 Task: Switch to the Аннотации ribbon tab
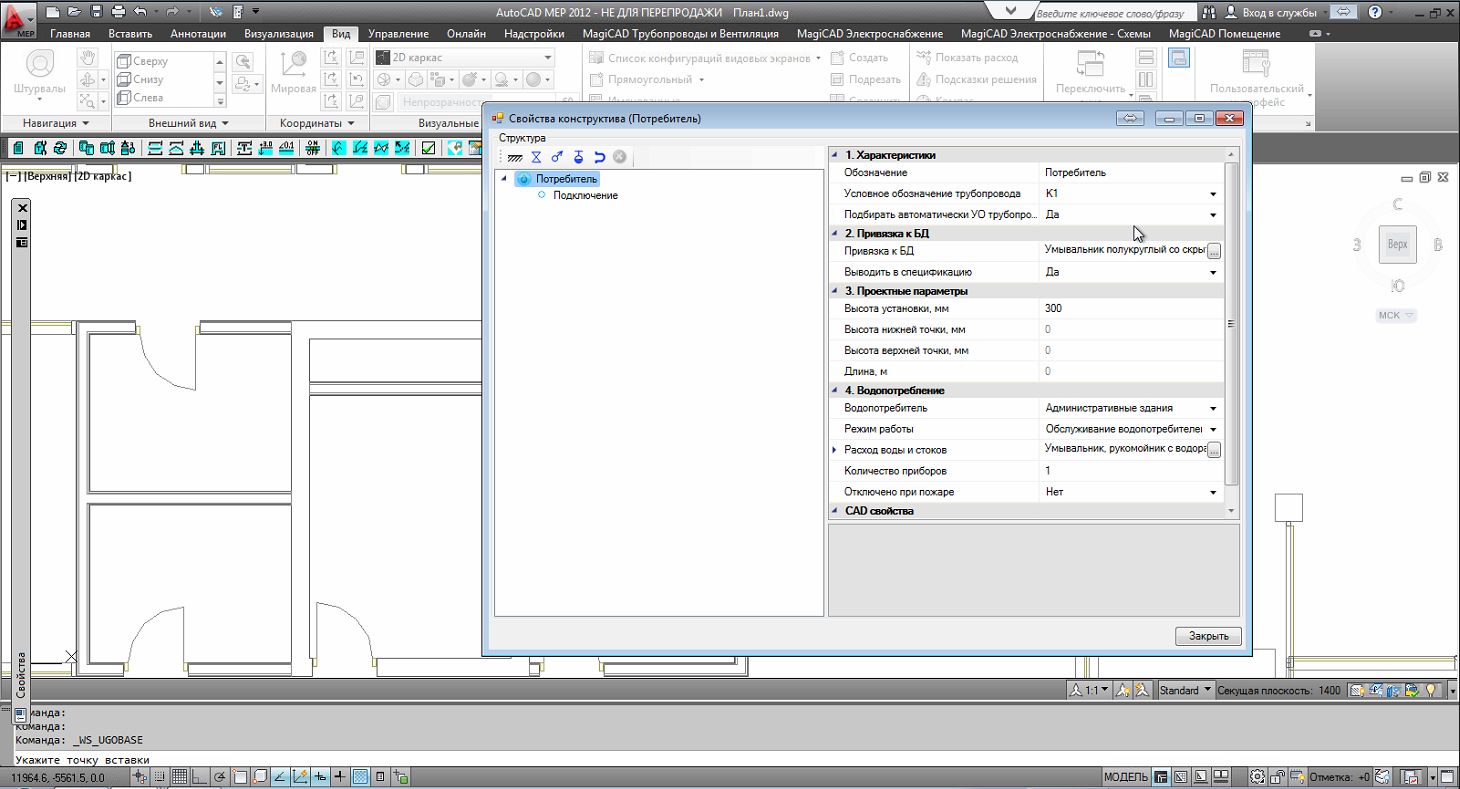tap(198, 33)
